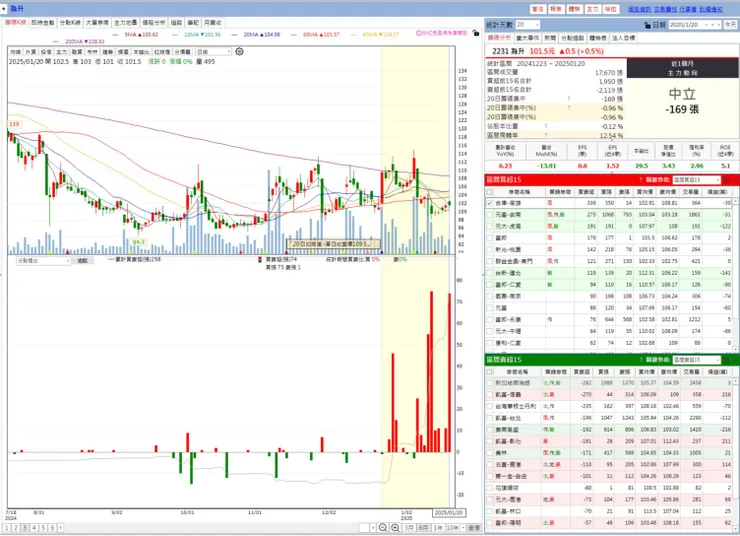Check the buyer row with 買賣超 336
740x536 pixels.
click(489, 203)
